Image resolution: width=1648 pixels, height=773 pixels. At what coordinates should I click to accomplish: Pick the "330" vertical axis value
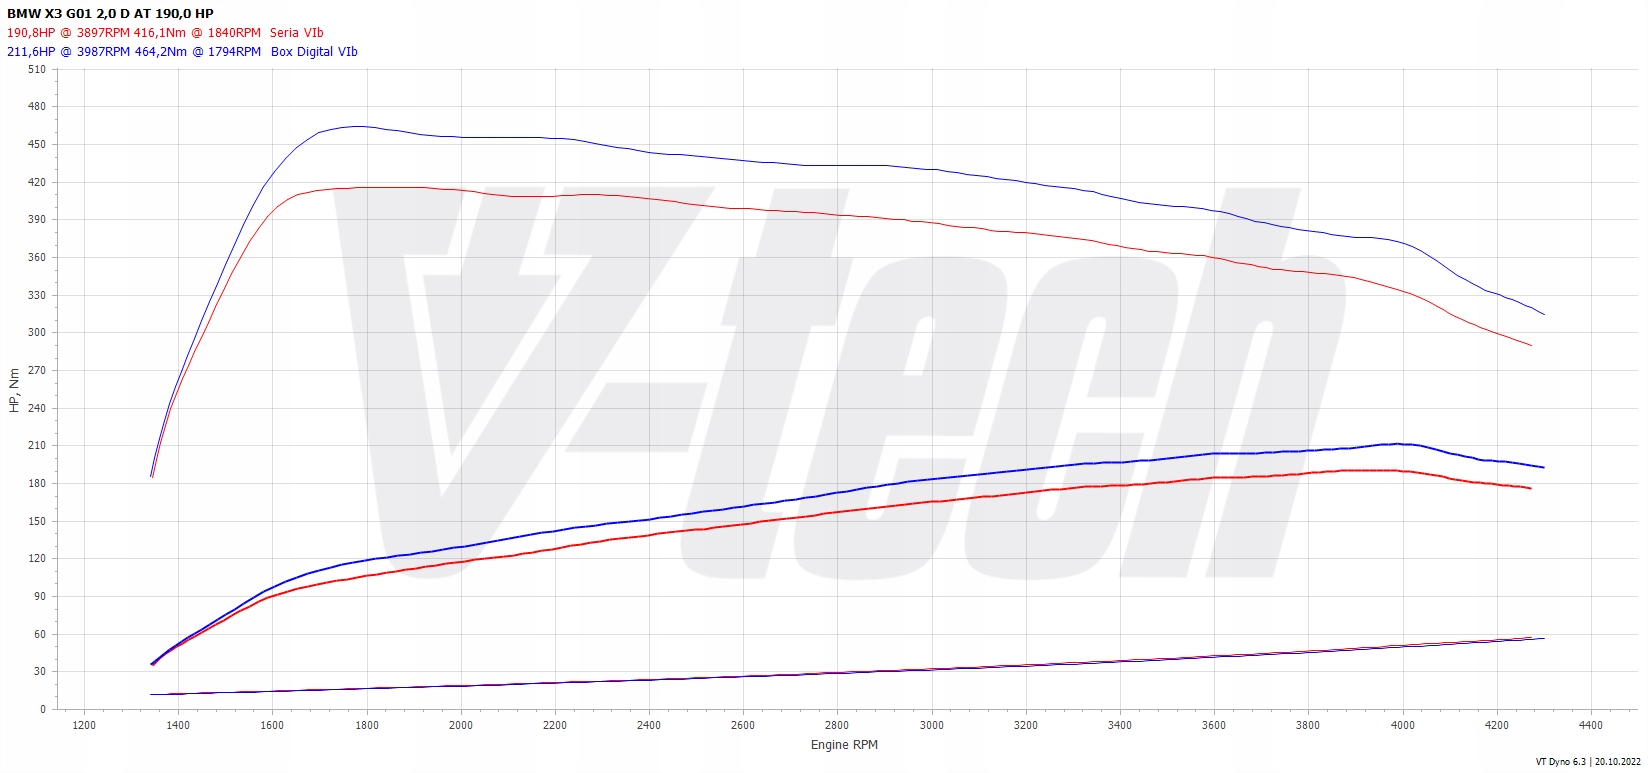coord(37,295)
